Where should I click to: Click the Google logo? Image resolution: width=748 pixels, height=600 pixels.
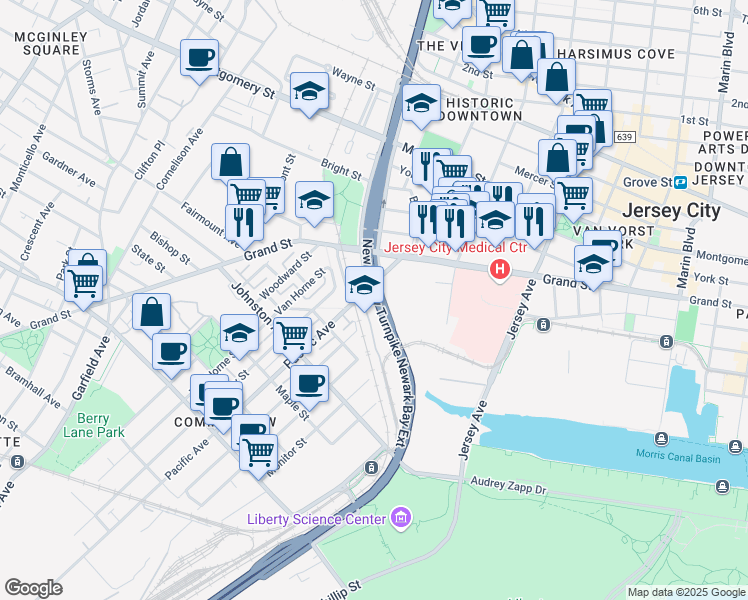[x=34, y=588]
